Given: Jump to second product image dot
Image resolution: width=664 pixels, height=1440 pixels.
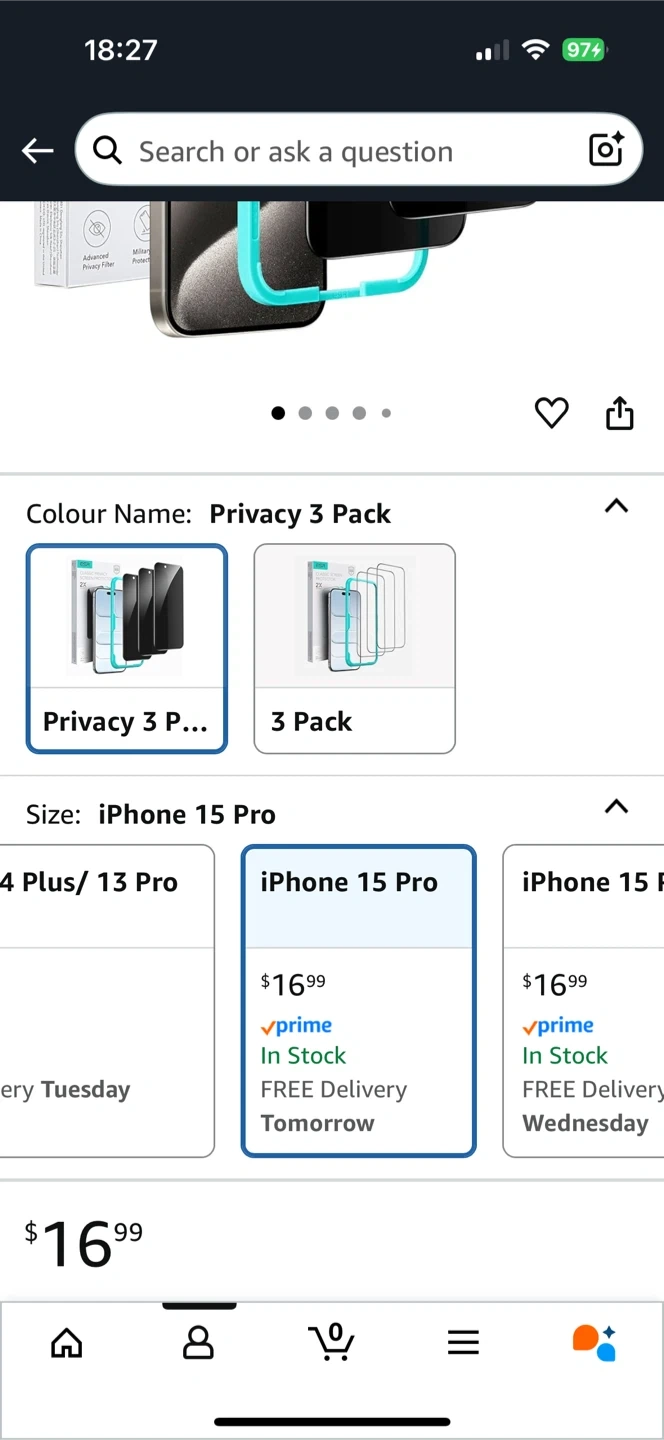Looking at the screenshot, I should [x=305, y=413].
